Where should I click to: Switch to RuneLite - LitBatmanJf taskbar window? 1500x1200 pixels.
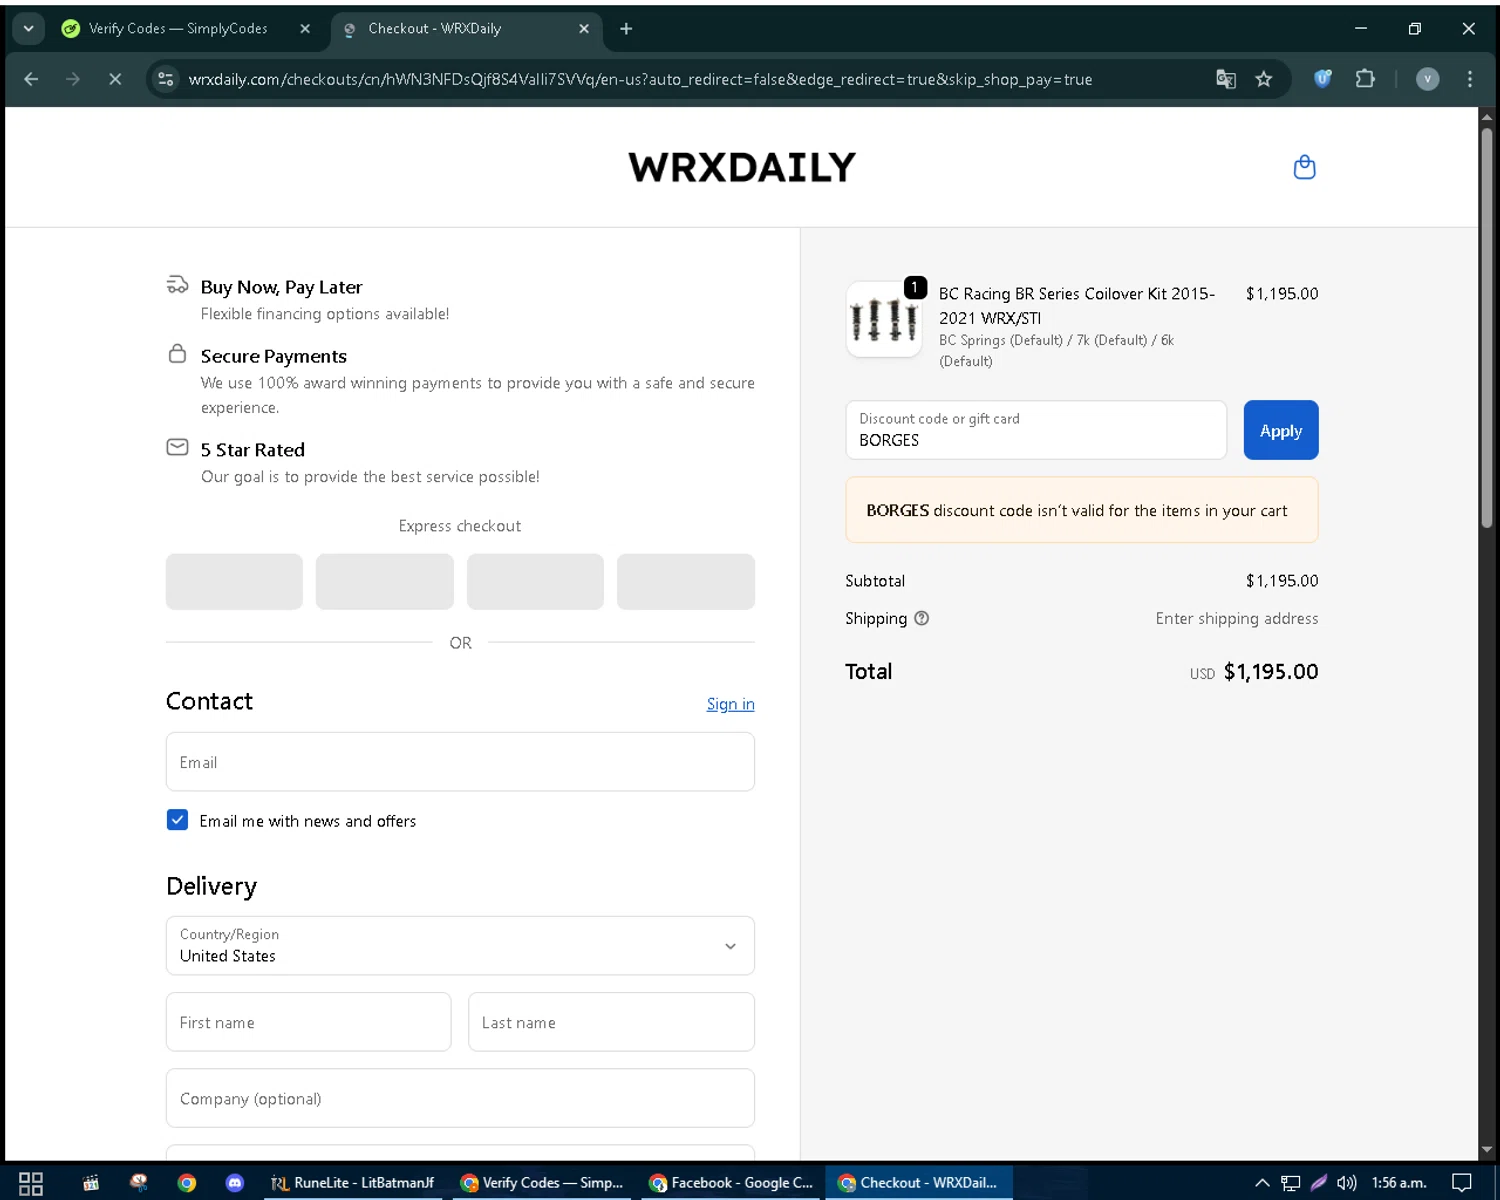click(x=353, y=1183)
